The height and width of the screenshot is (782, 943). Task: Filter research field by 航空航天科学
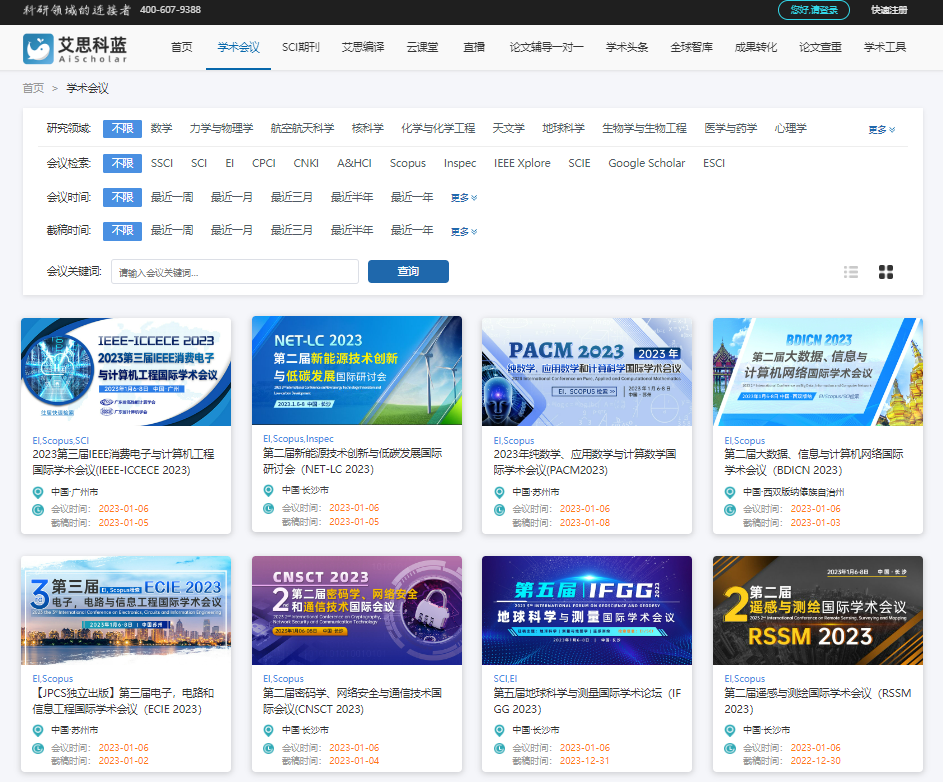[x=302, y=129]
